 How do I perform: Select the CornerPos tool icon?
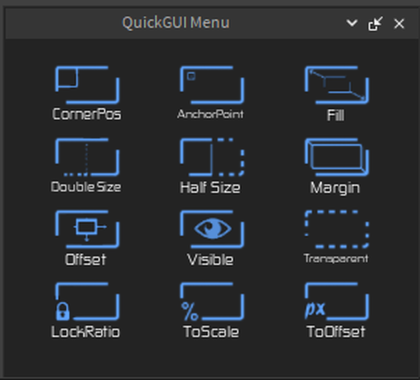tap(87, 85)
